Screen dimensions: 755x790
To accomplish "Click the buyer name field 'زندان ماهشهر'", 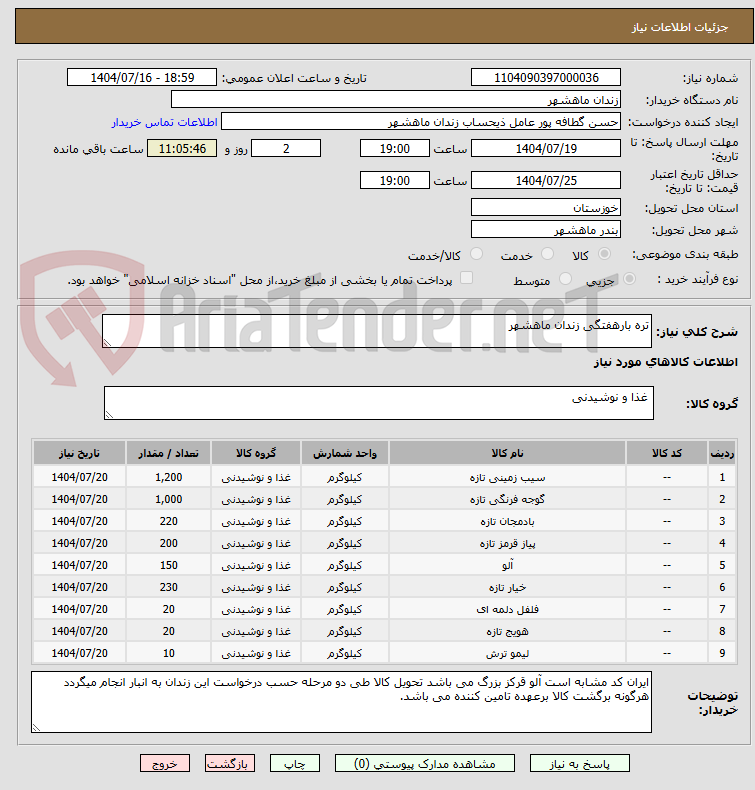I will click(396, 100).
